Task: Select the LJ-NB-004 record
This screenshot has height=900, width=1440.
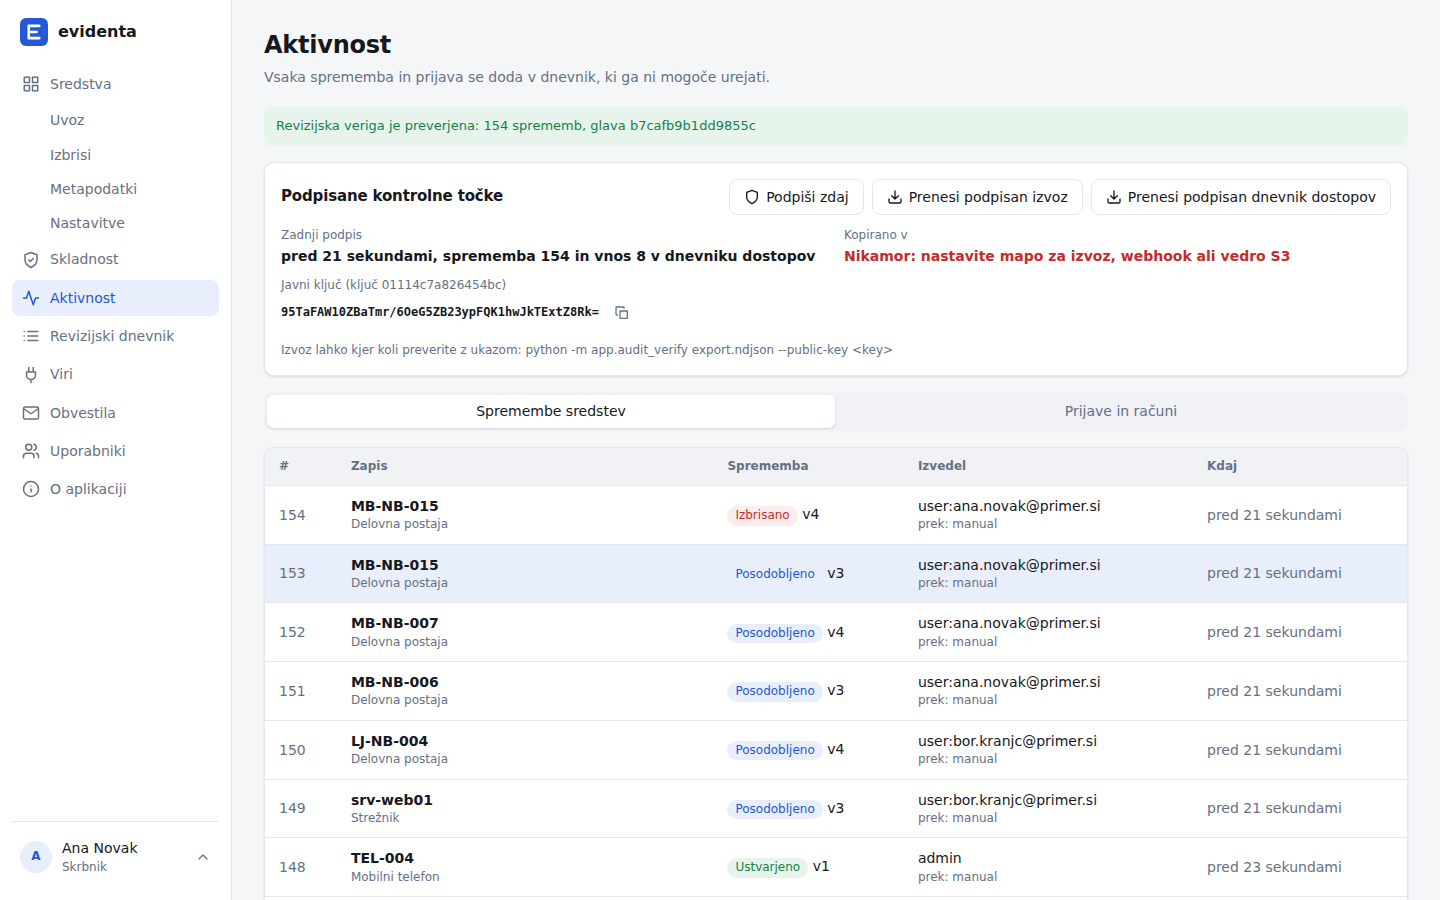Action: [389, 741]
